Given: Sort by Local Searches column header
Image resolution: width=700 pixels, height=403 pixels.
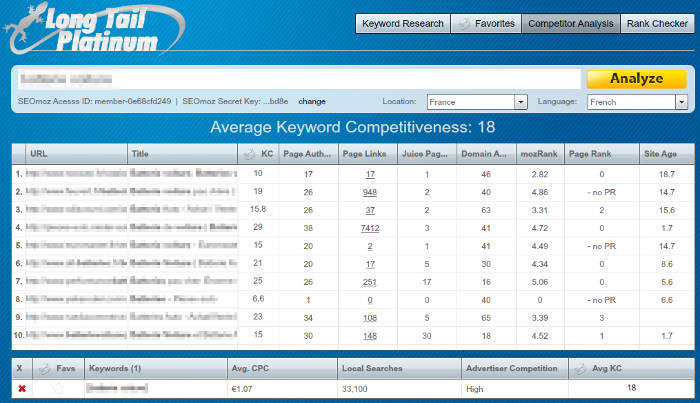Looking at the screenshot, I should click(399, 369).
